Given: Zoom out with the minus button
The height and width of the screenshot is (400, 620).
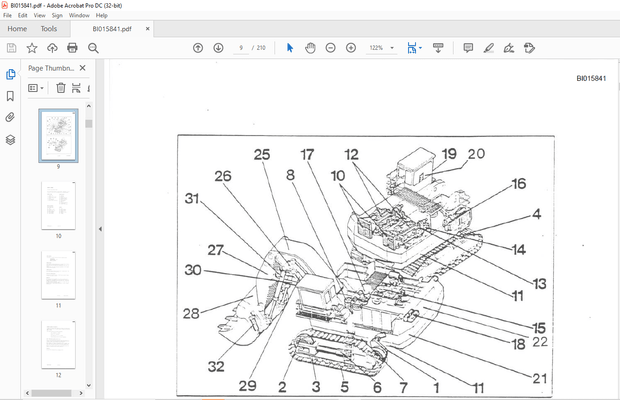Looking at the screenshot, I should click(x=331, y=48).
